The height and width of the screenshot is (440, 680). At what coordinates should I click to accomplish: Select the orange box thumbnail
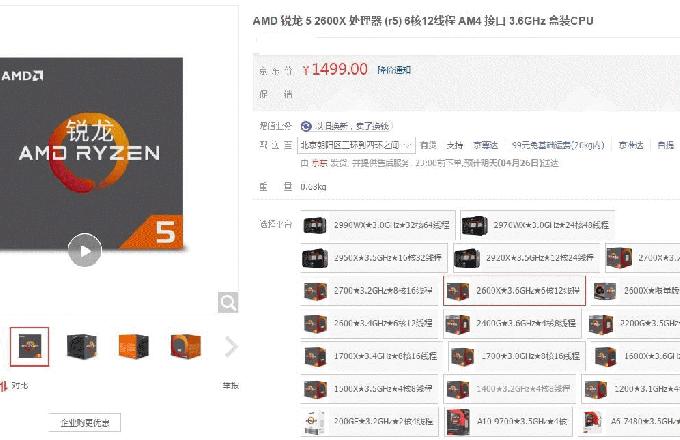(134, 347)
